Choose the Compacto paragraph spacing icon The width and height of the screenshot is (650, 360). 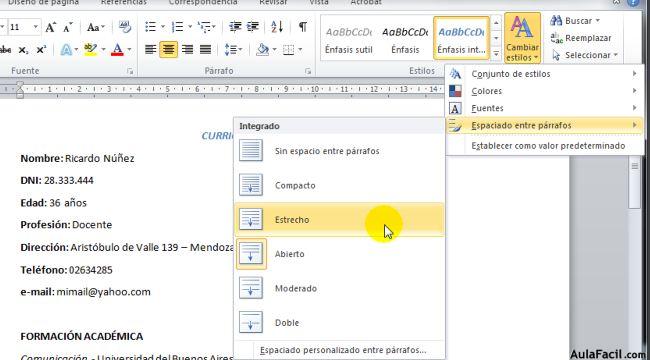[251, 185]
